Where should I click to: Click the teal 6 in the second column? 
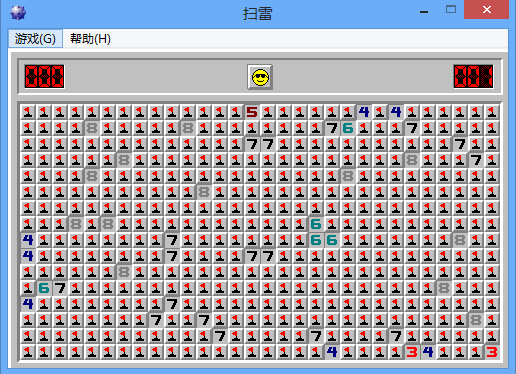44,288
